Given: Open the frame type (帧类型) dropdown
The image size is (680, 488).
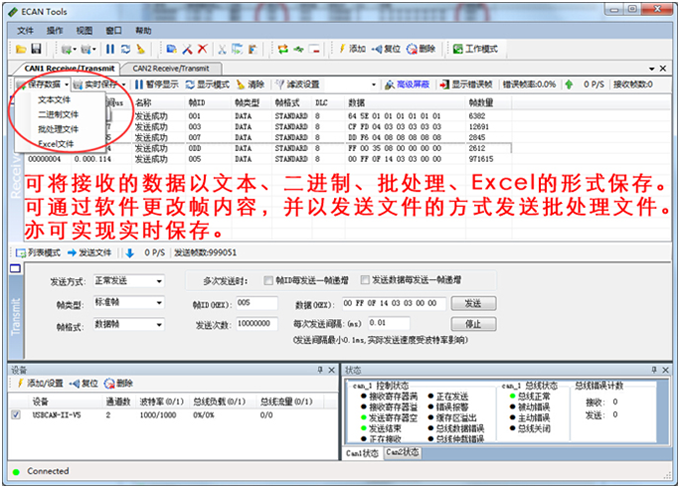Looking at the screenshot, I should click(130, 303).
